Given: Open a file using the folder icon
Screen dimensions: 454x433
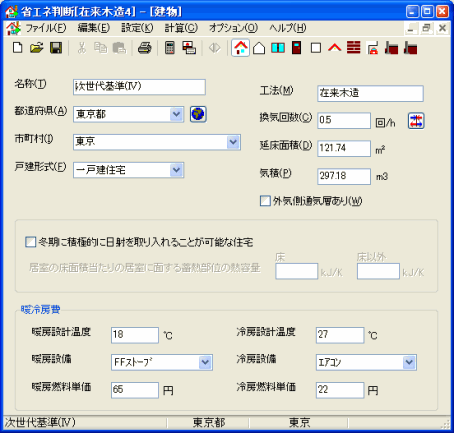Looking at the screenshot, I should [x=37, y=48].
